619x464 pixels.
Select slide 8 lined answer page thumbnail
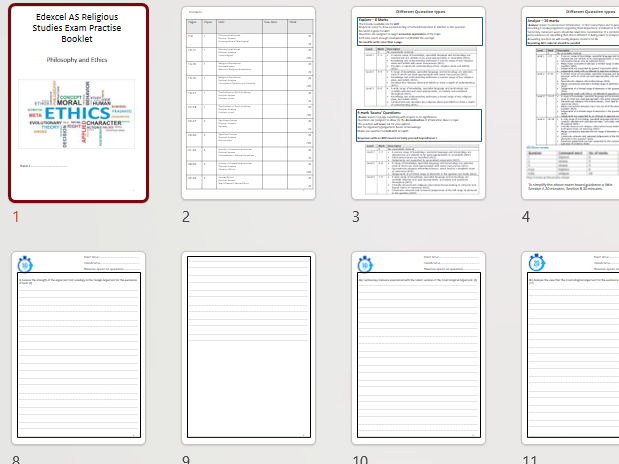click(79, 348)
